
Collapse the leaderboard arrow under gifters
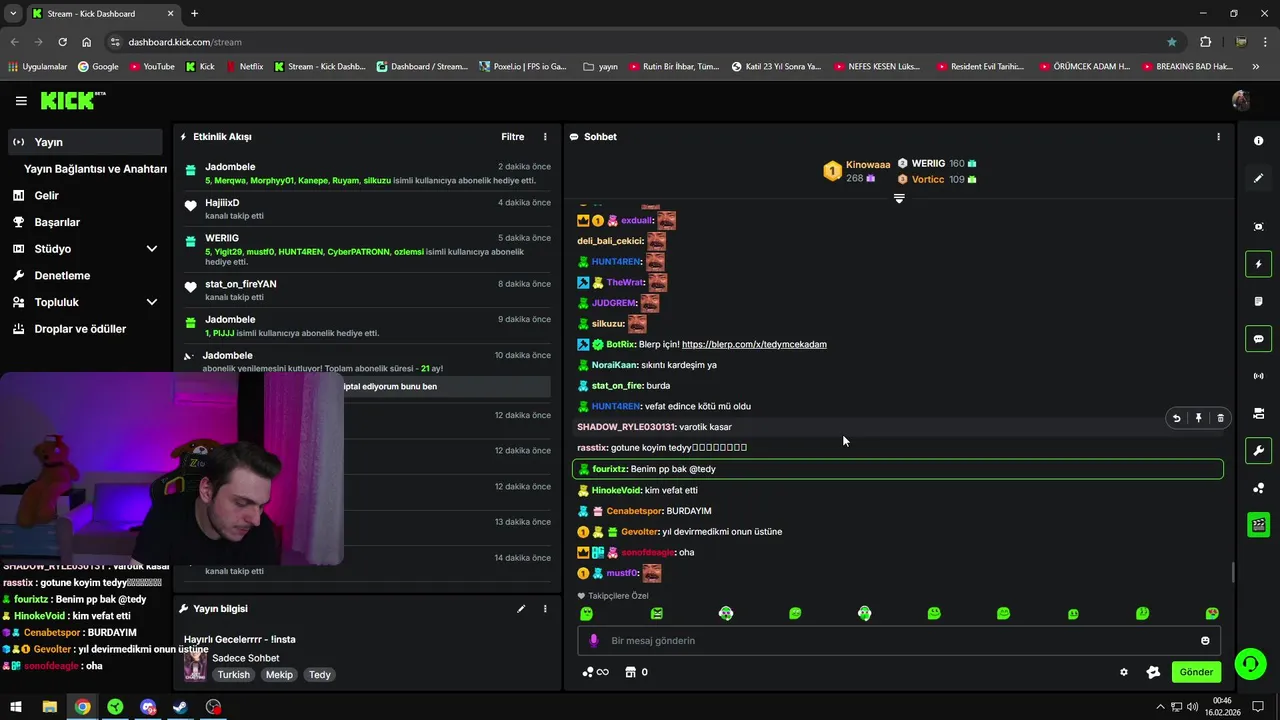click(899, 199)
